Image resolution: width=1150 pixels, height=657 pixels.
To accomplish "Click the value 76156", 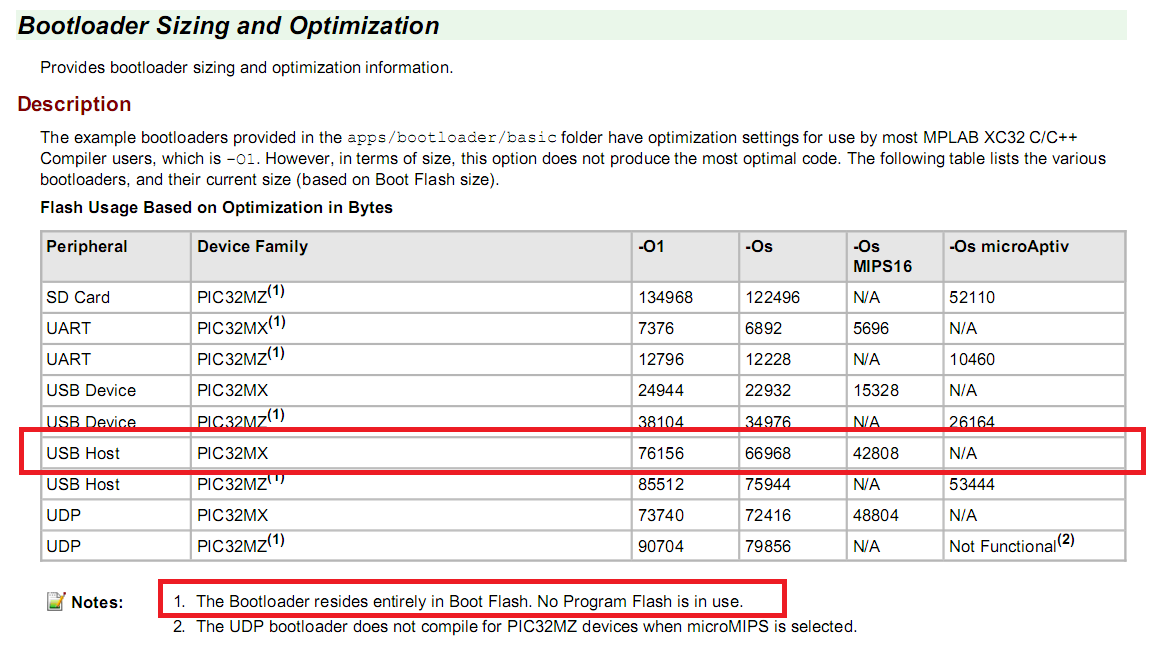I will [661, 453].
